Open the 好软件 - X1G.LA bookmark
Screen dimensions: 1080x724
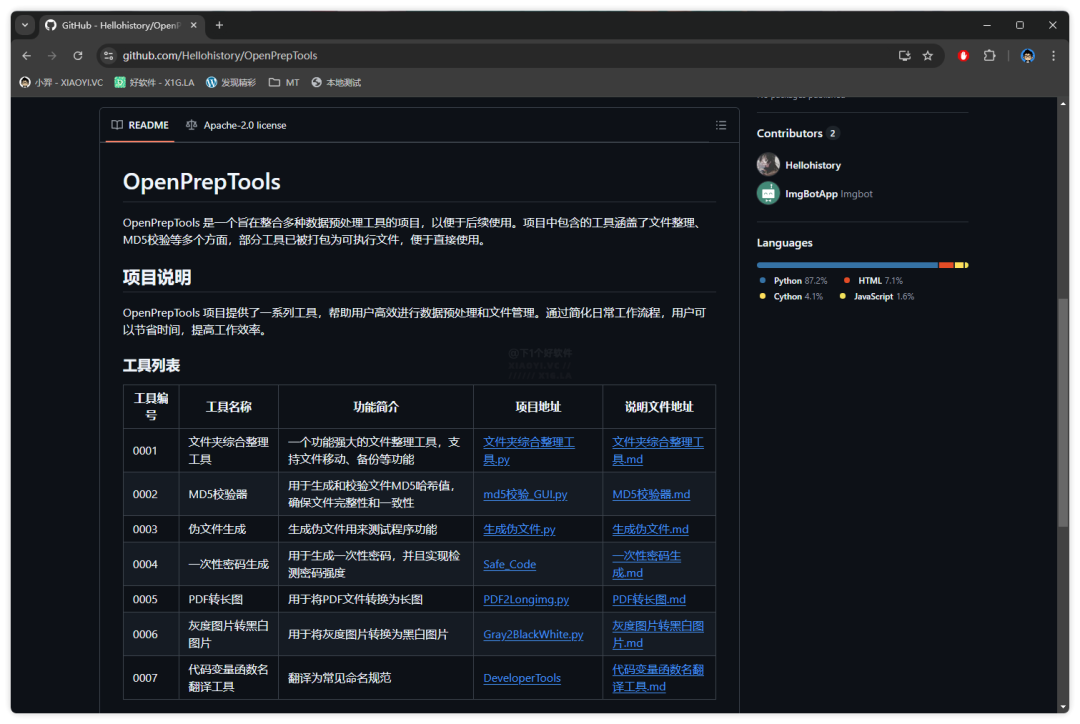point(154,83)
